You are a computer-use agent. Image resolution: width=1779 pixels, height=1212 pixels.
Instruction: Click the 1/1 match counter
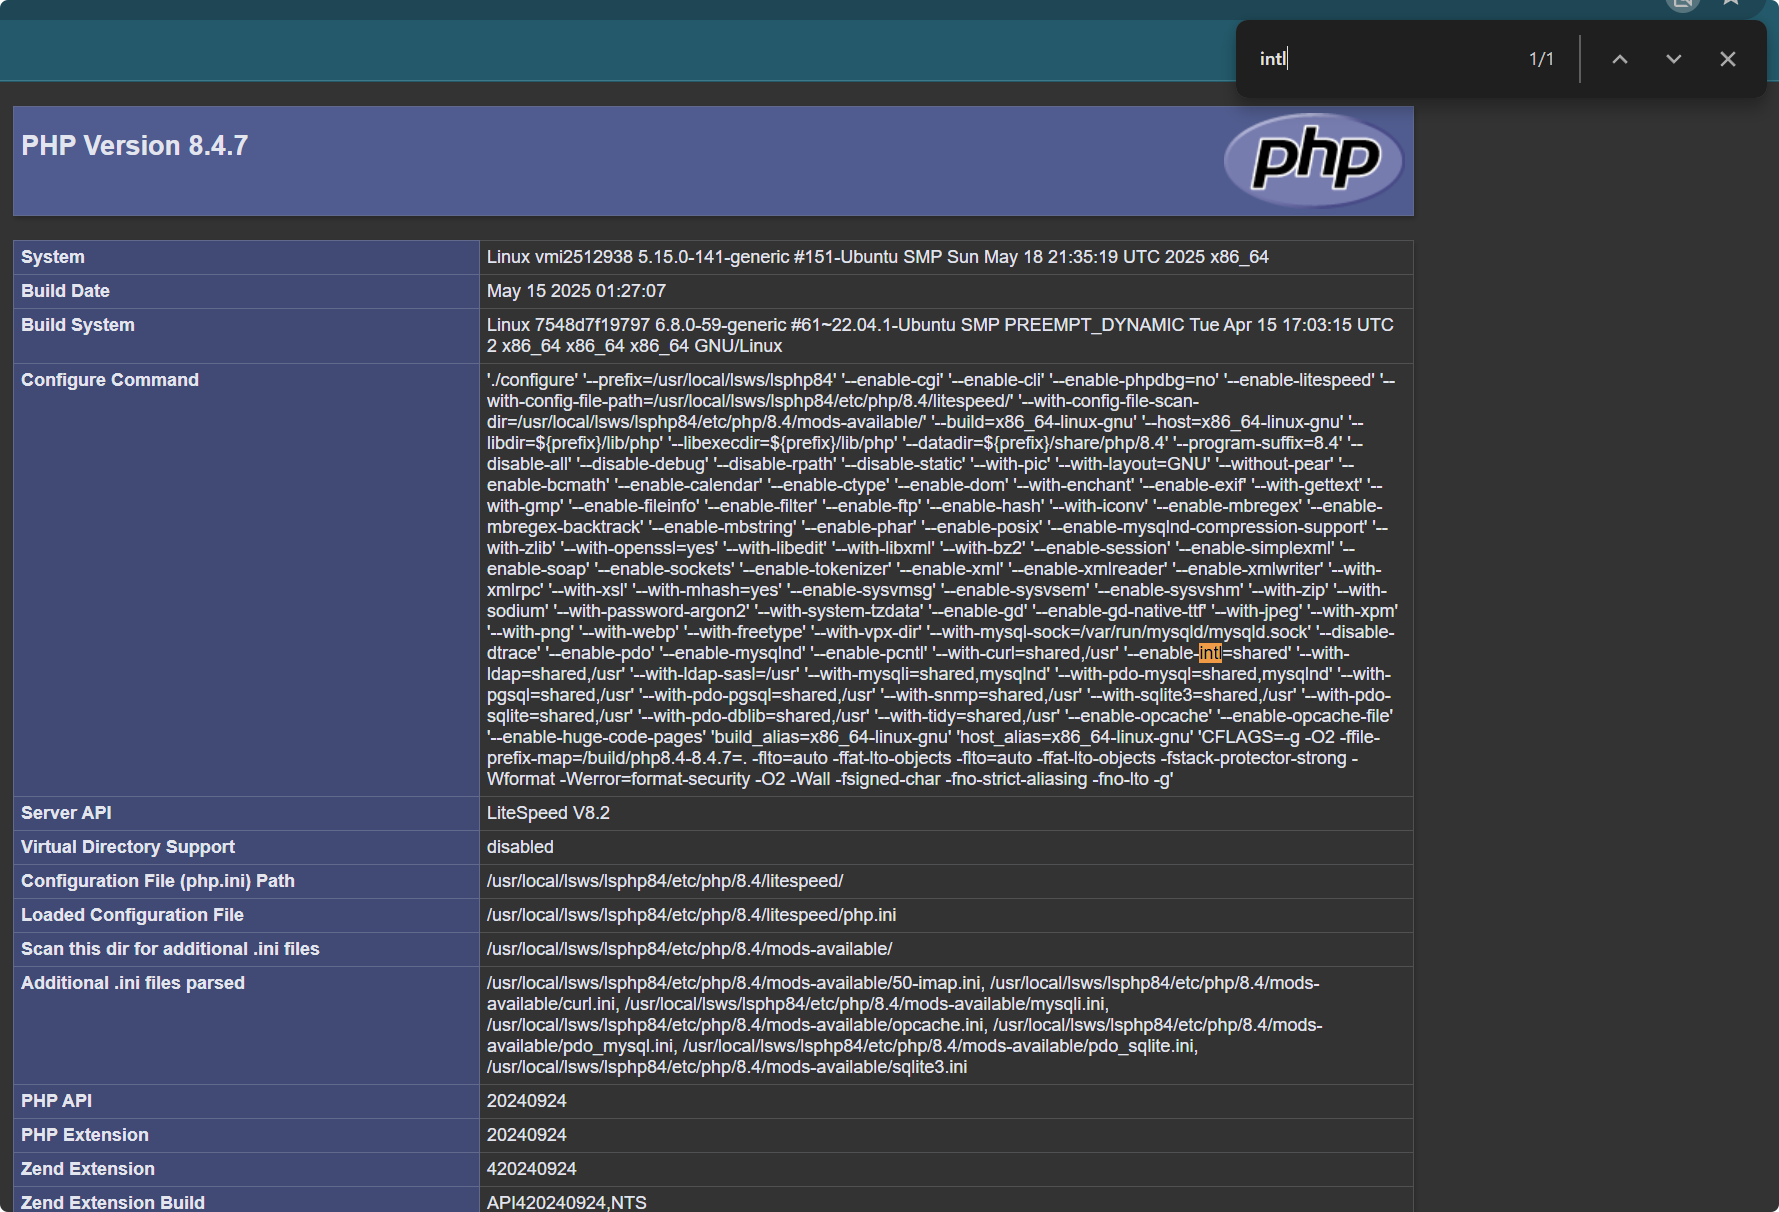click(1541, 59)
